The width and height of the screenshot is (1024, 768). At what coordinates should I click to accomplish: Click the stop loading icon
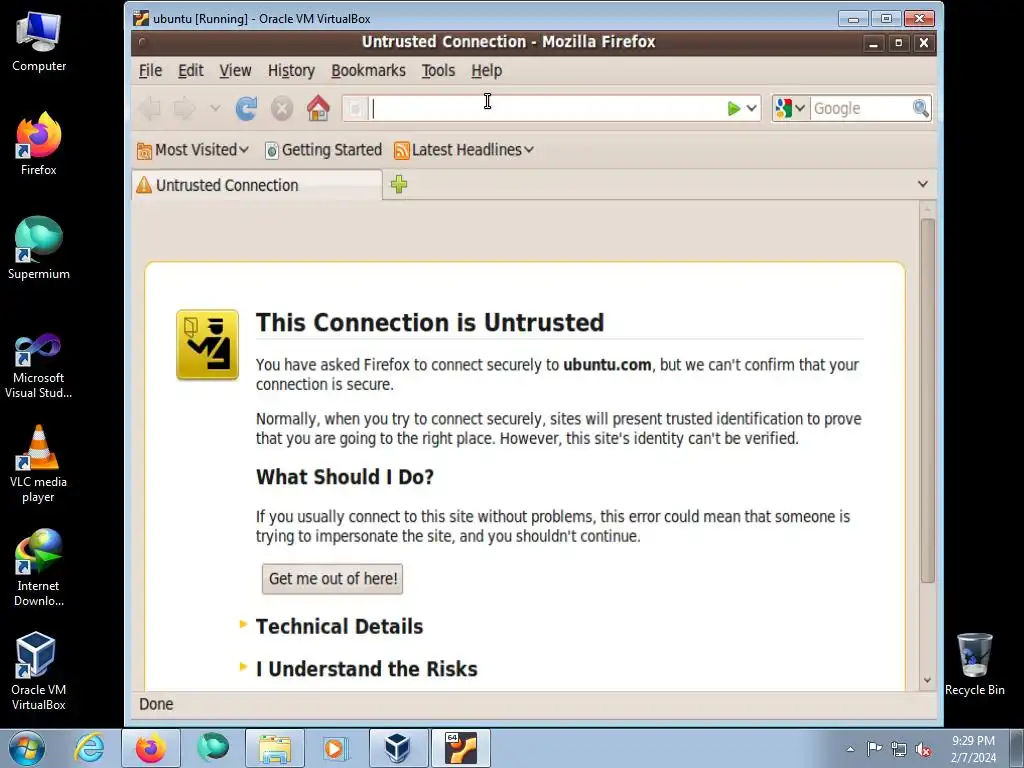tap(282, 108)
